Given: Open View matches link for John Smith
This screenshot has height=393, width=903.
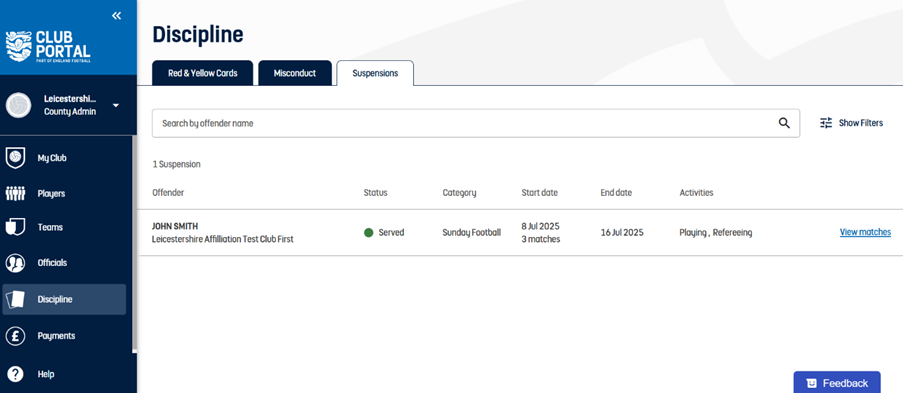Looking at the screenshot, I should pos(865,232).
